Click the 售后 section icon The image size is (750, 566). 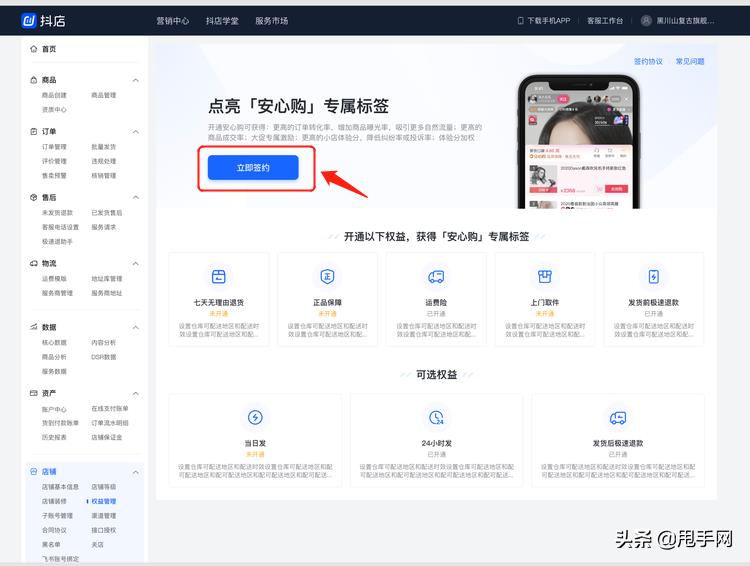[33, 197]
